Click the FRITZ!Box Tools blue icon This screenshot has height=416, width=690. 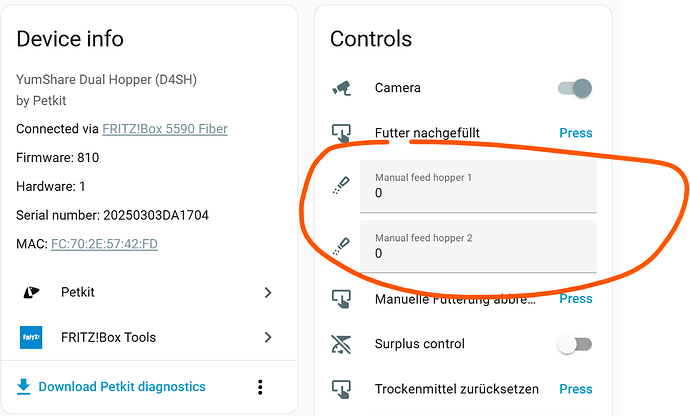[x=31, y=337]
